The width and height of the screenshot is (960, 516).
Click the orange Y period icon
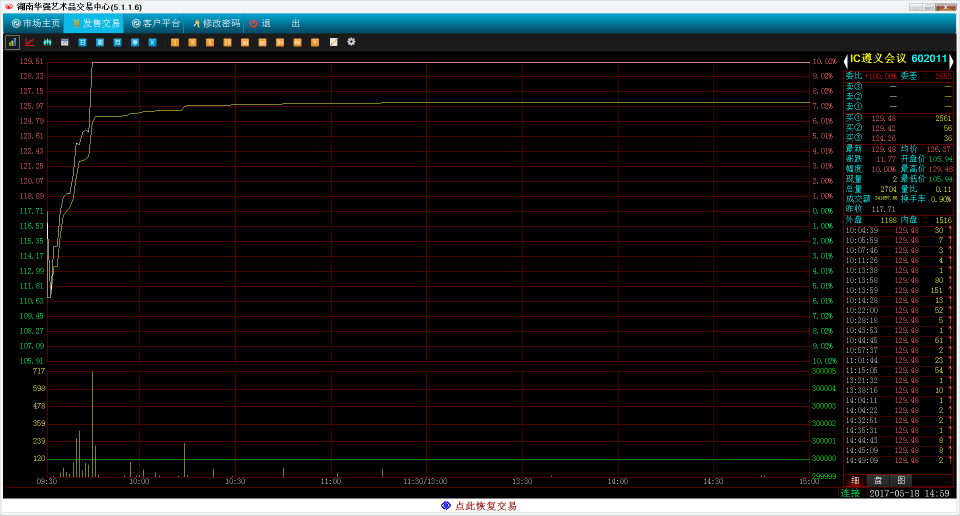pos(315,42)
